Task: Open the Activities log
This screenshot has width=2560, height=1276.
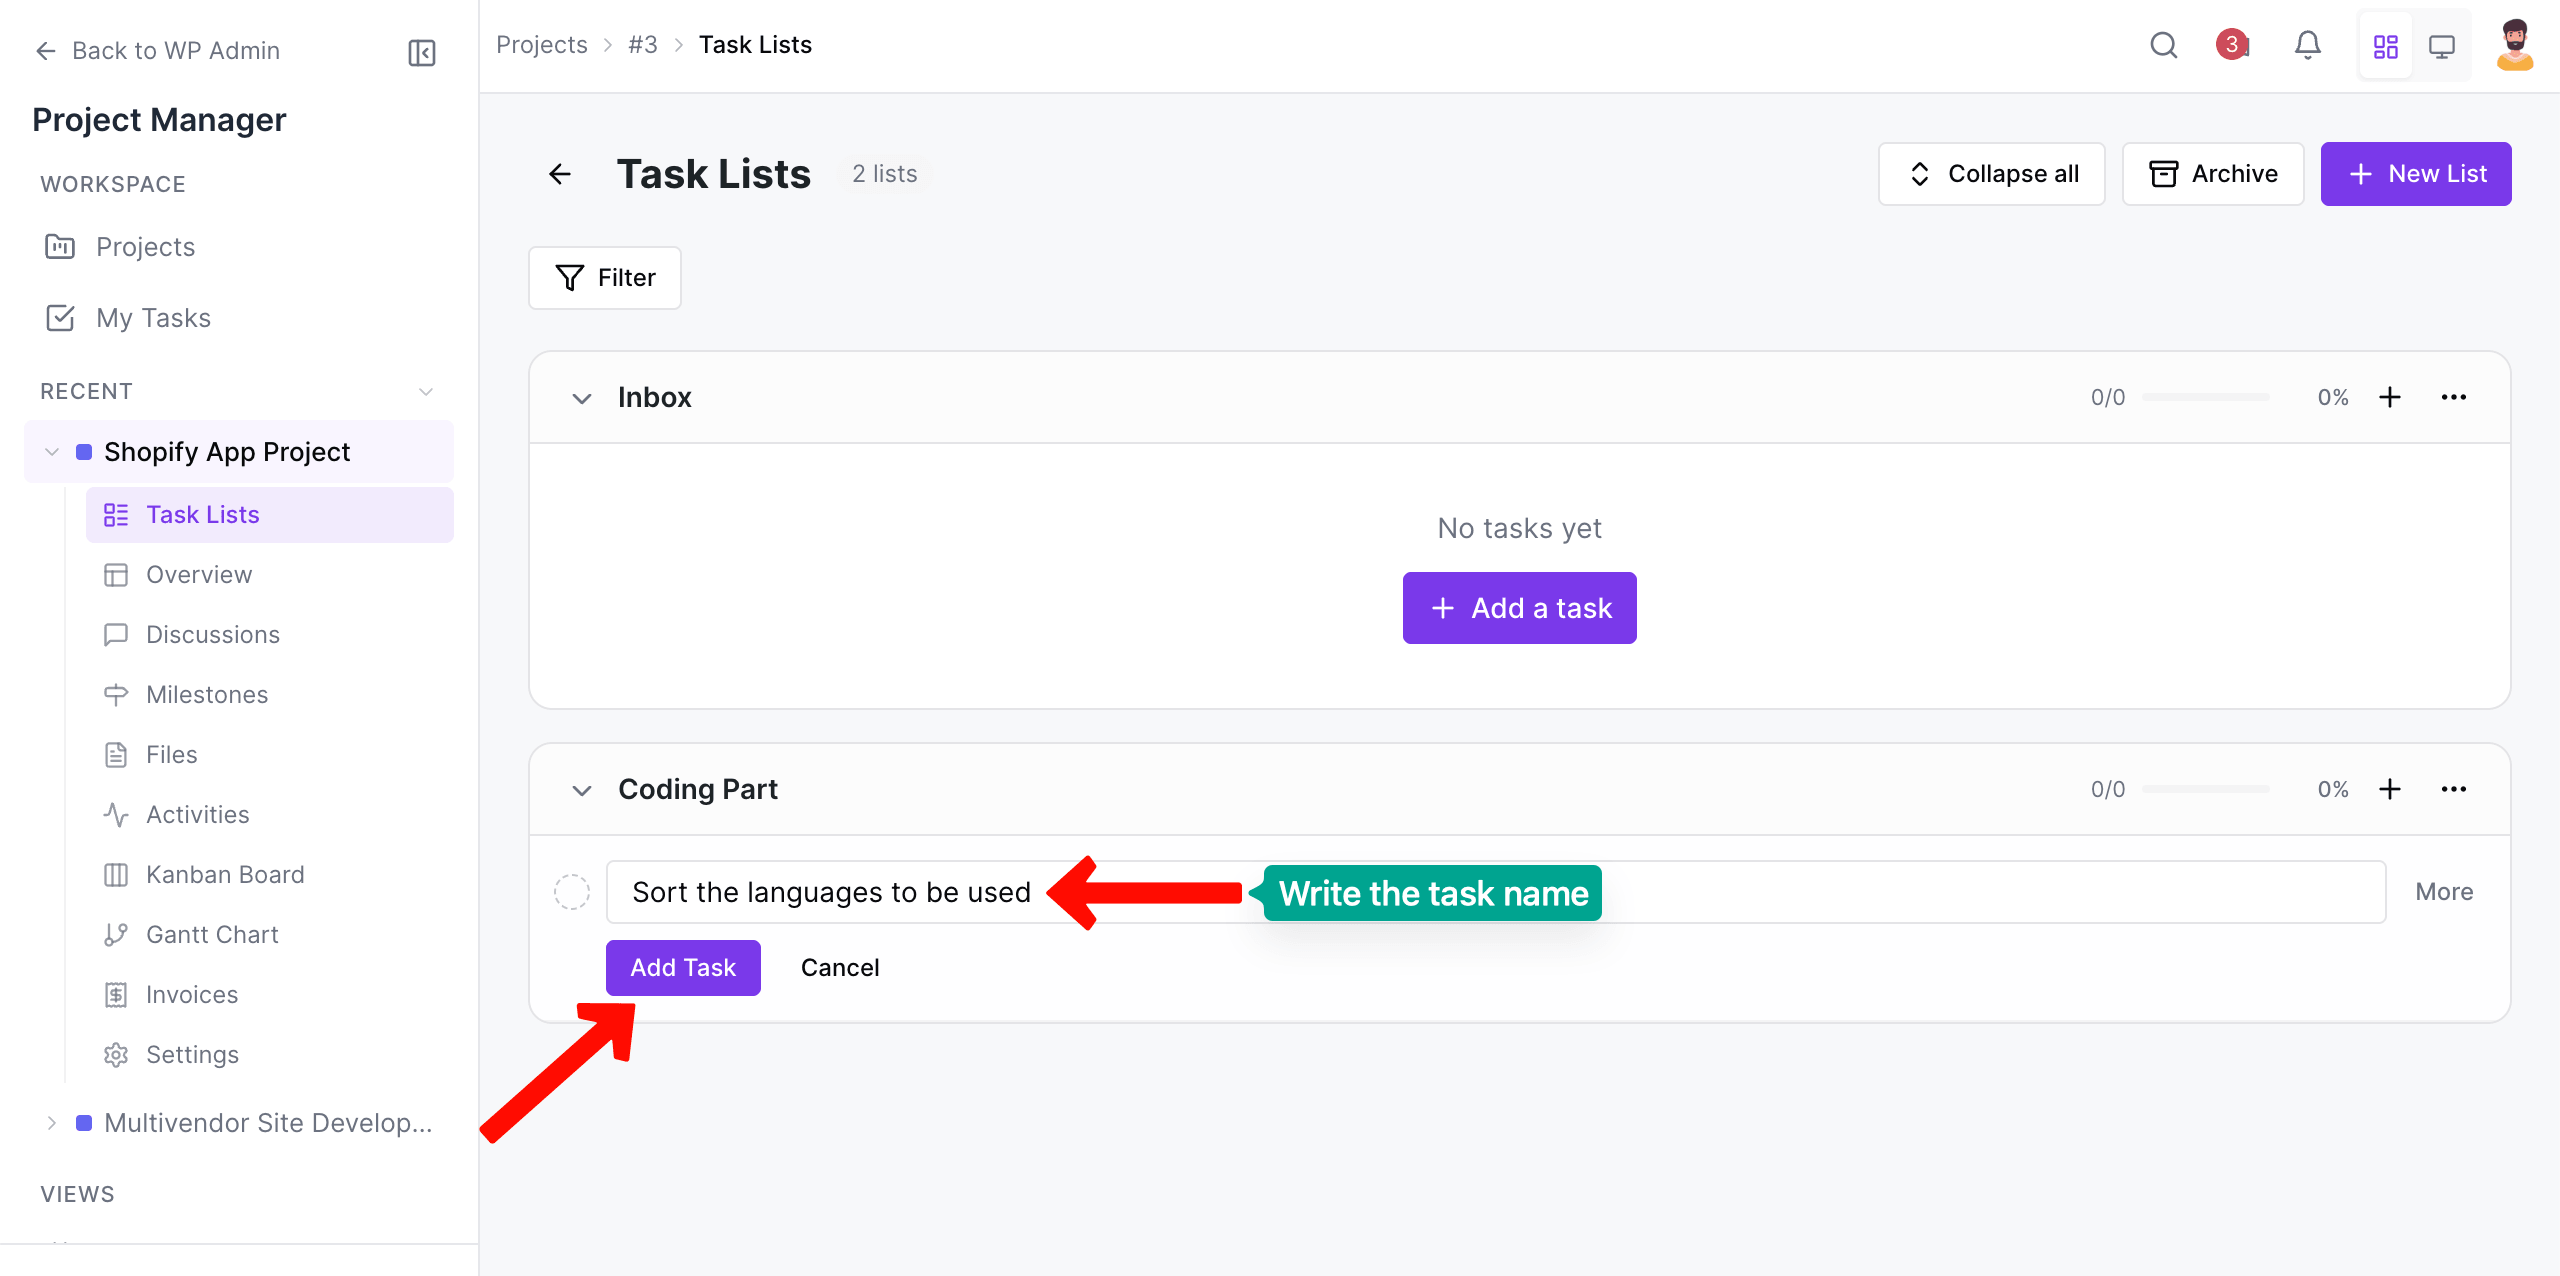Action: 197,814
